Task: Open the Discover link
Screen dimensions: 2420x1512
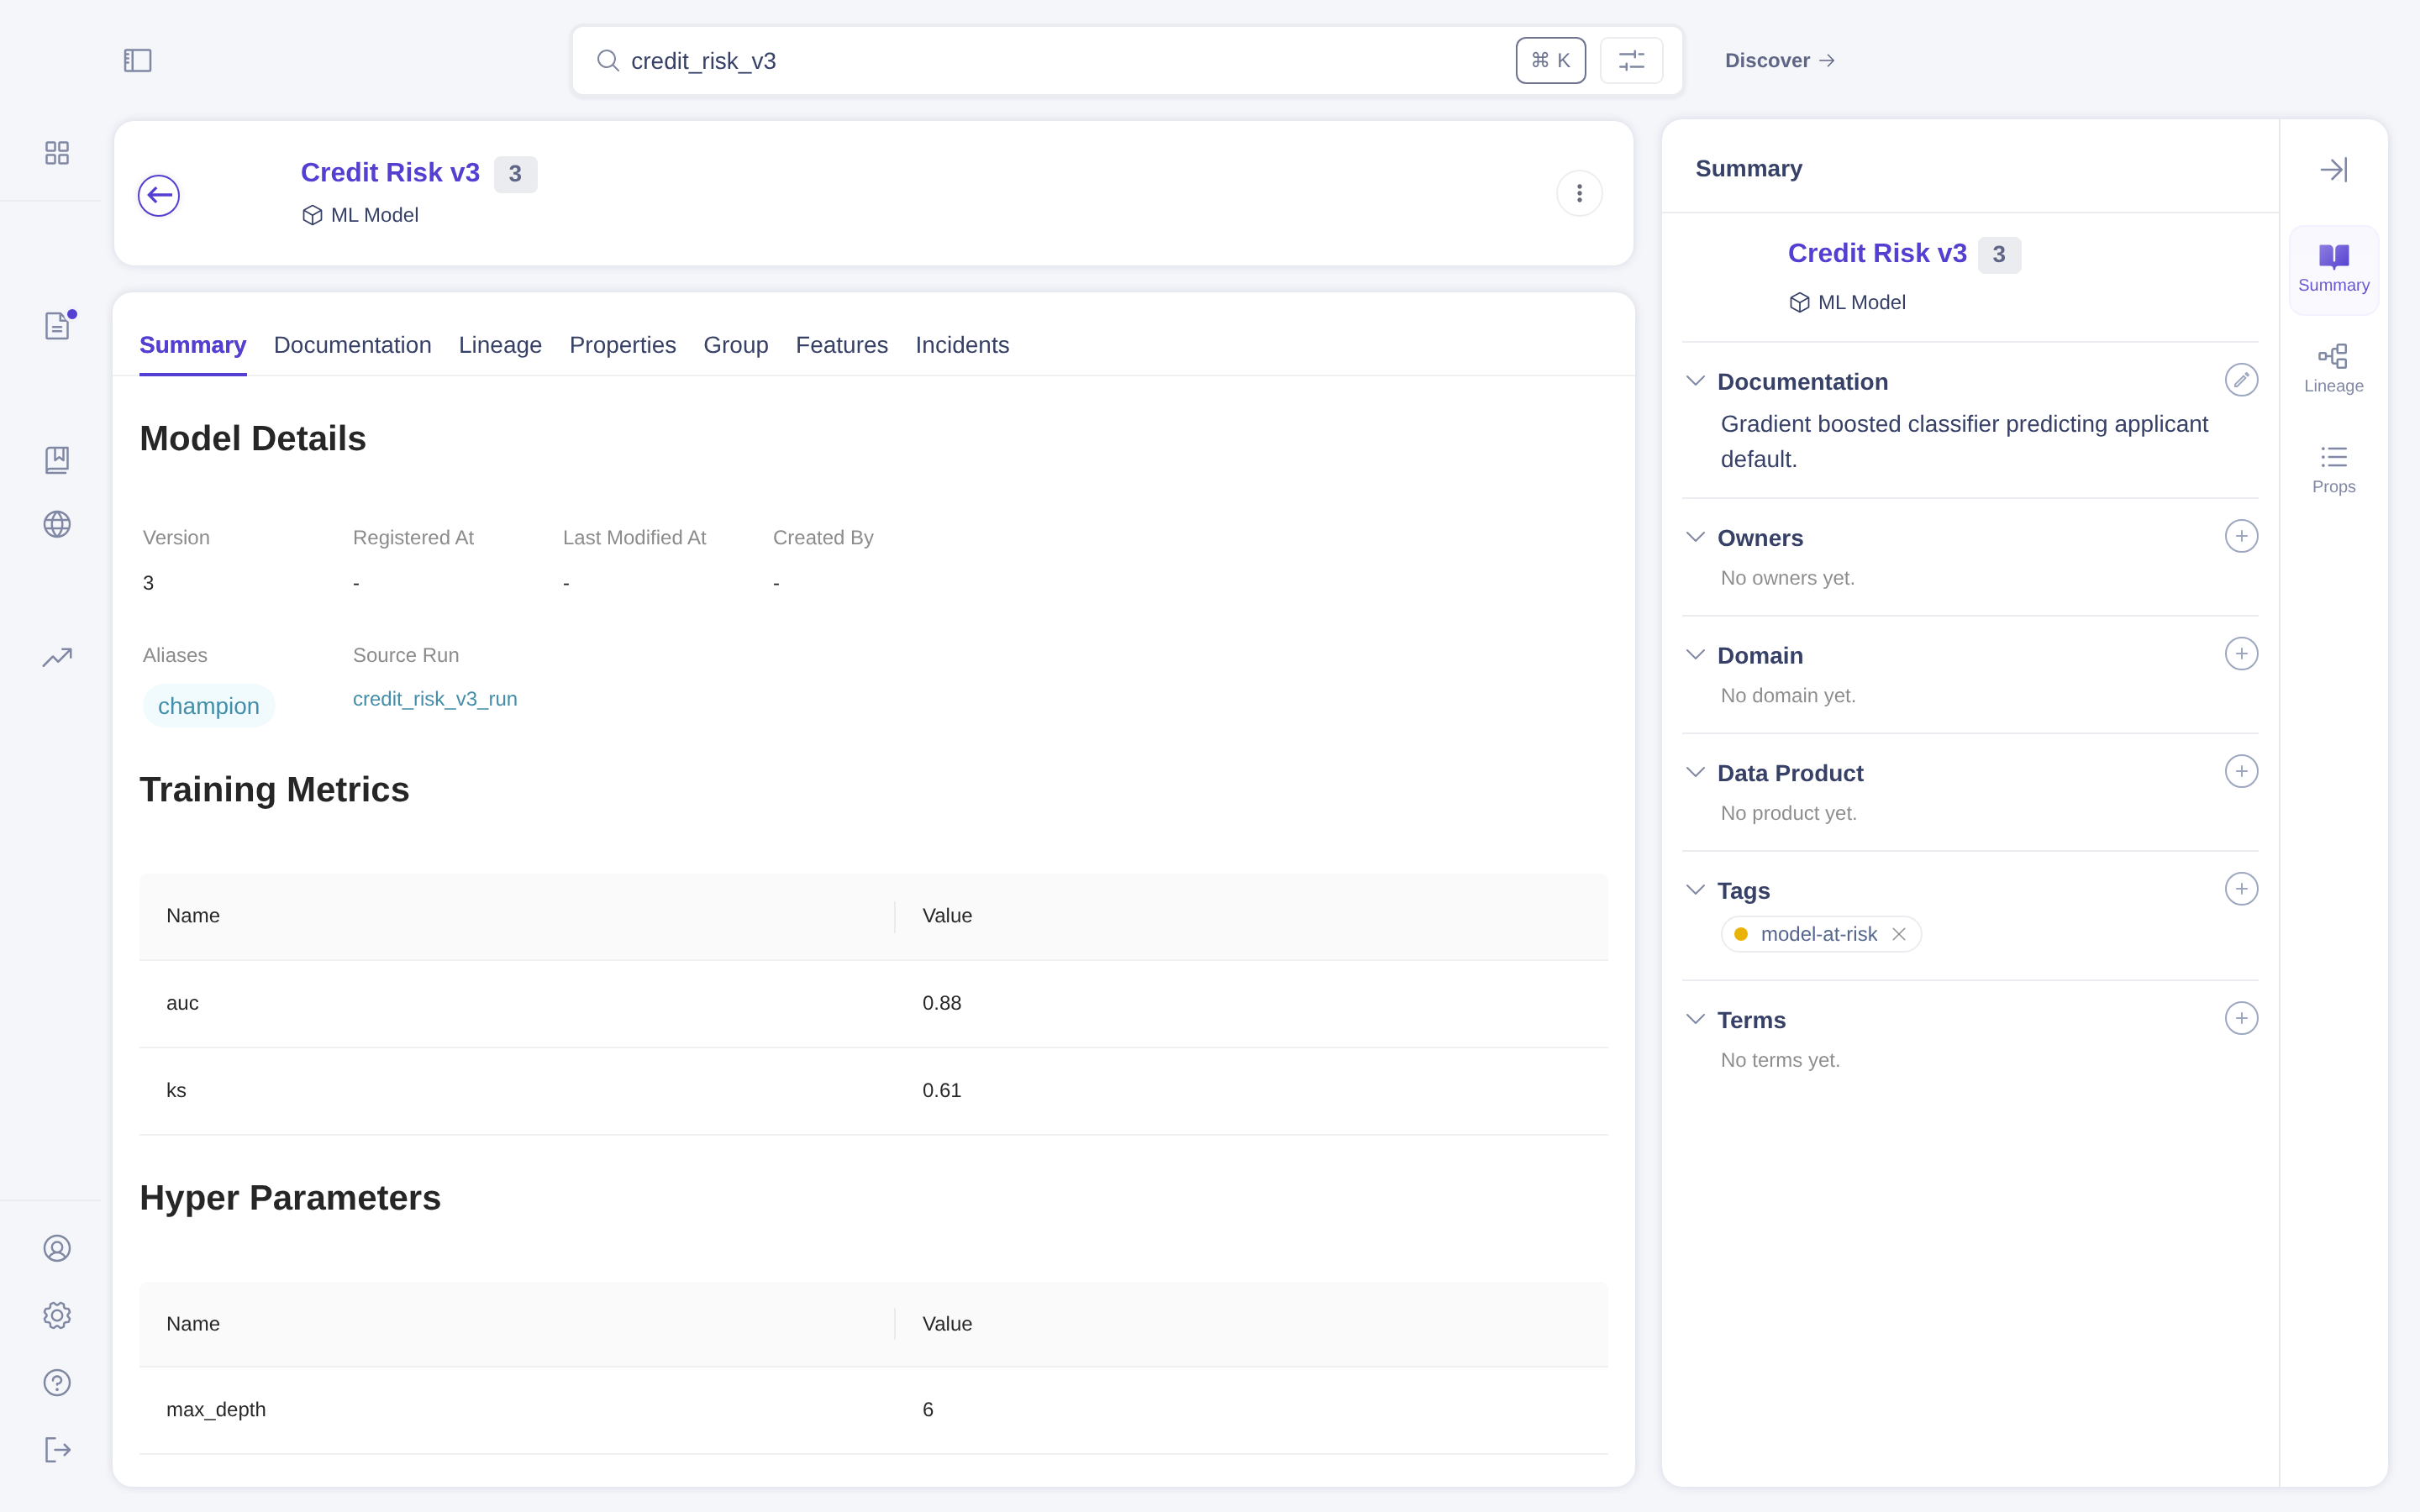Action: [x=1779, y=61]
